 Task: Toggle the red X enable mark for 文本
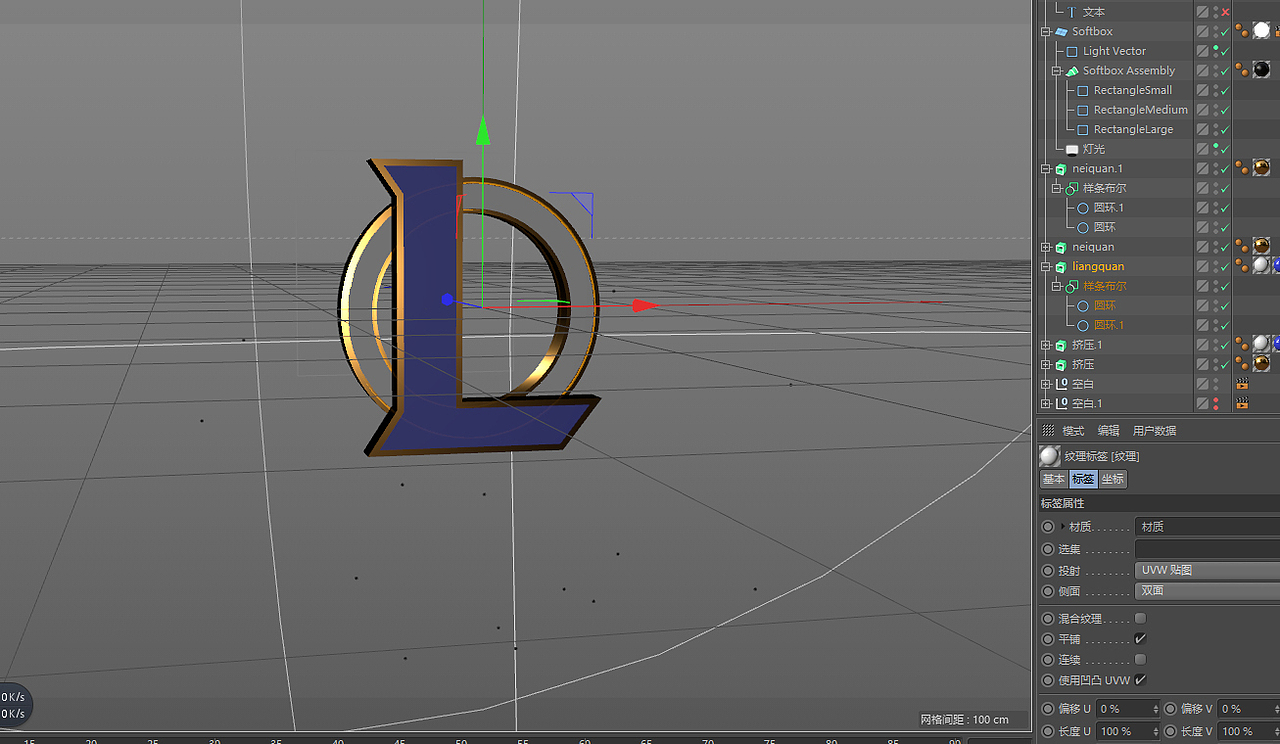pyautogui.click(x=1225, y=12)
